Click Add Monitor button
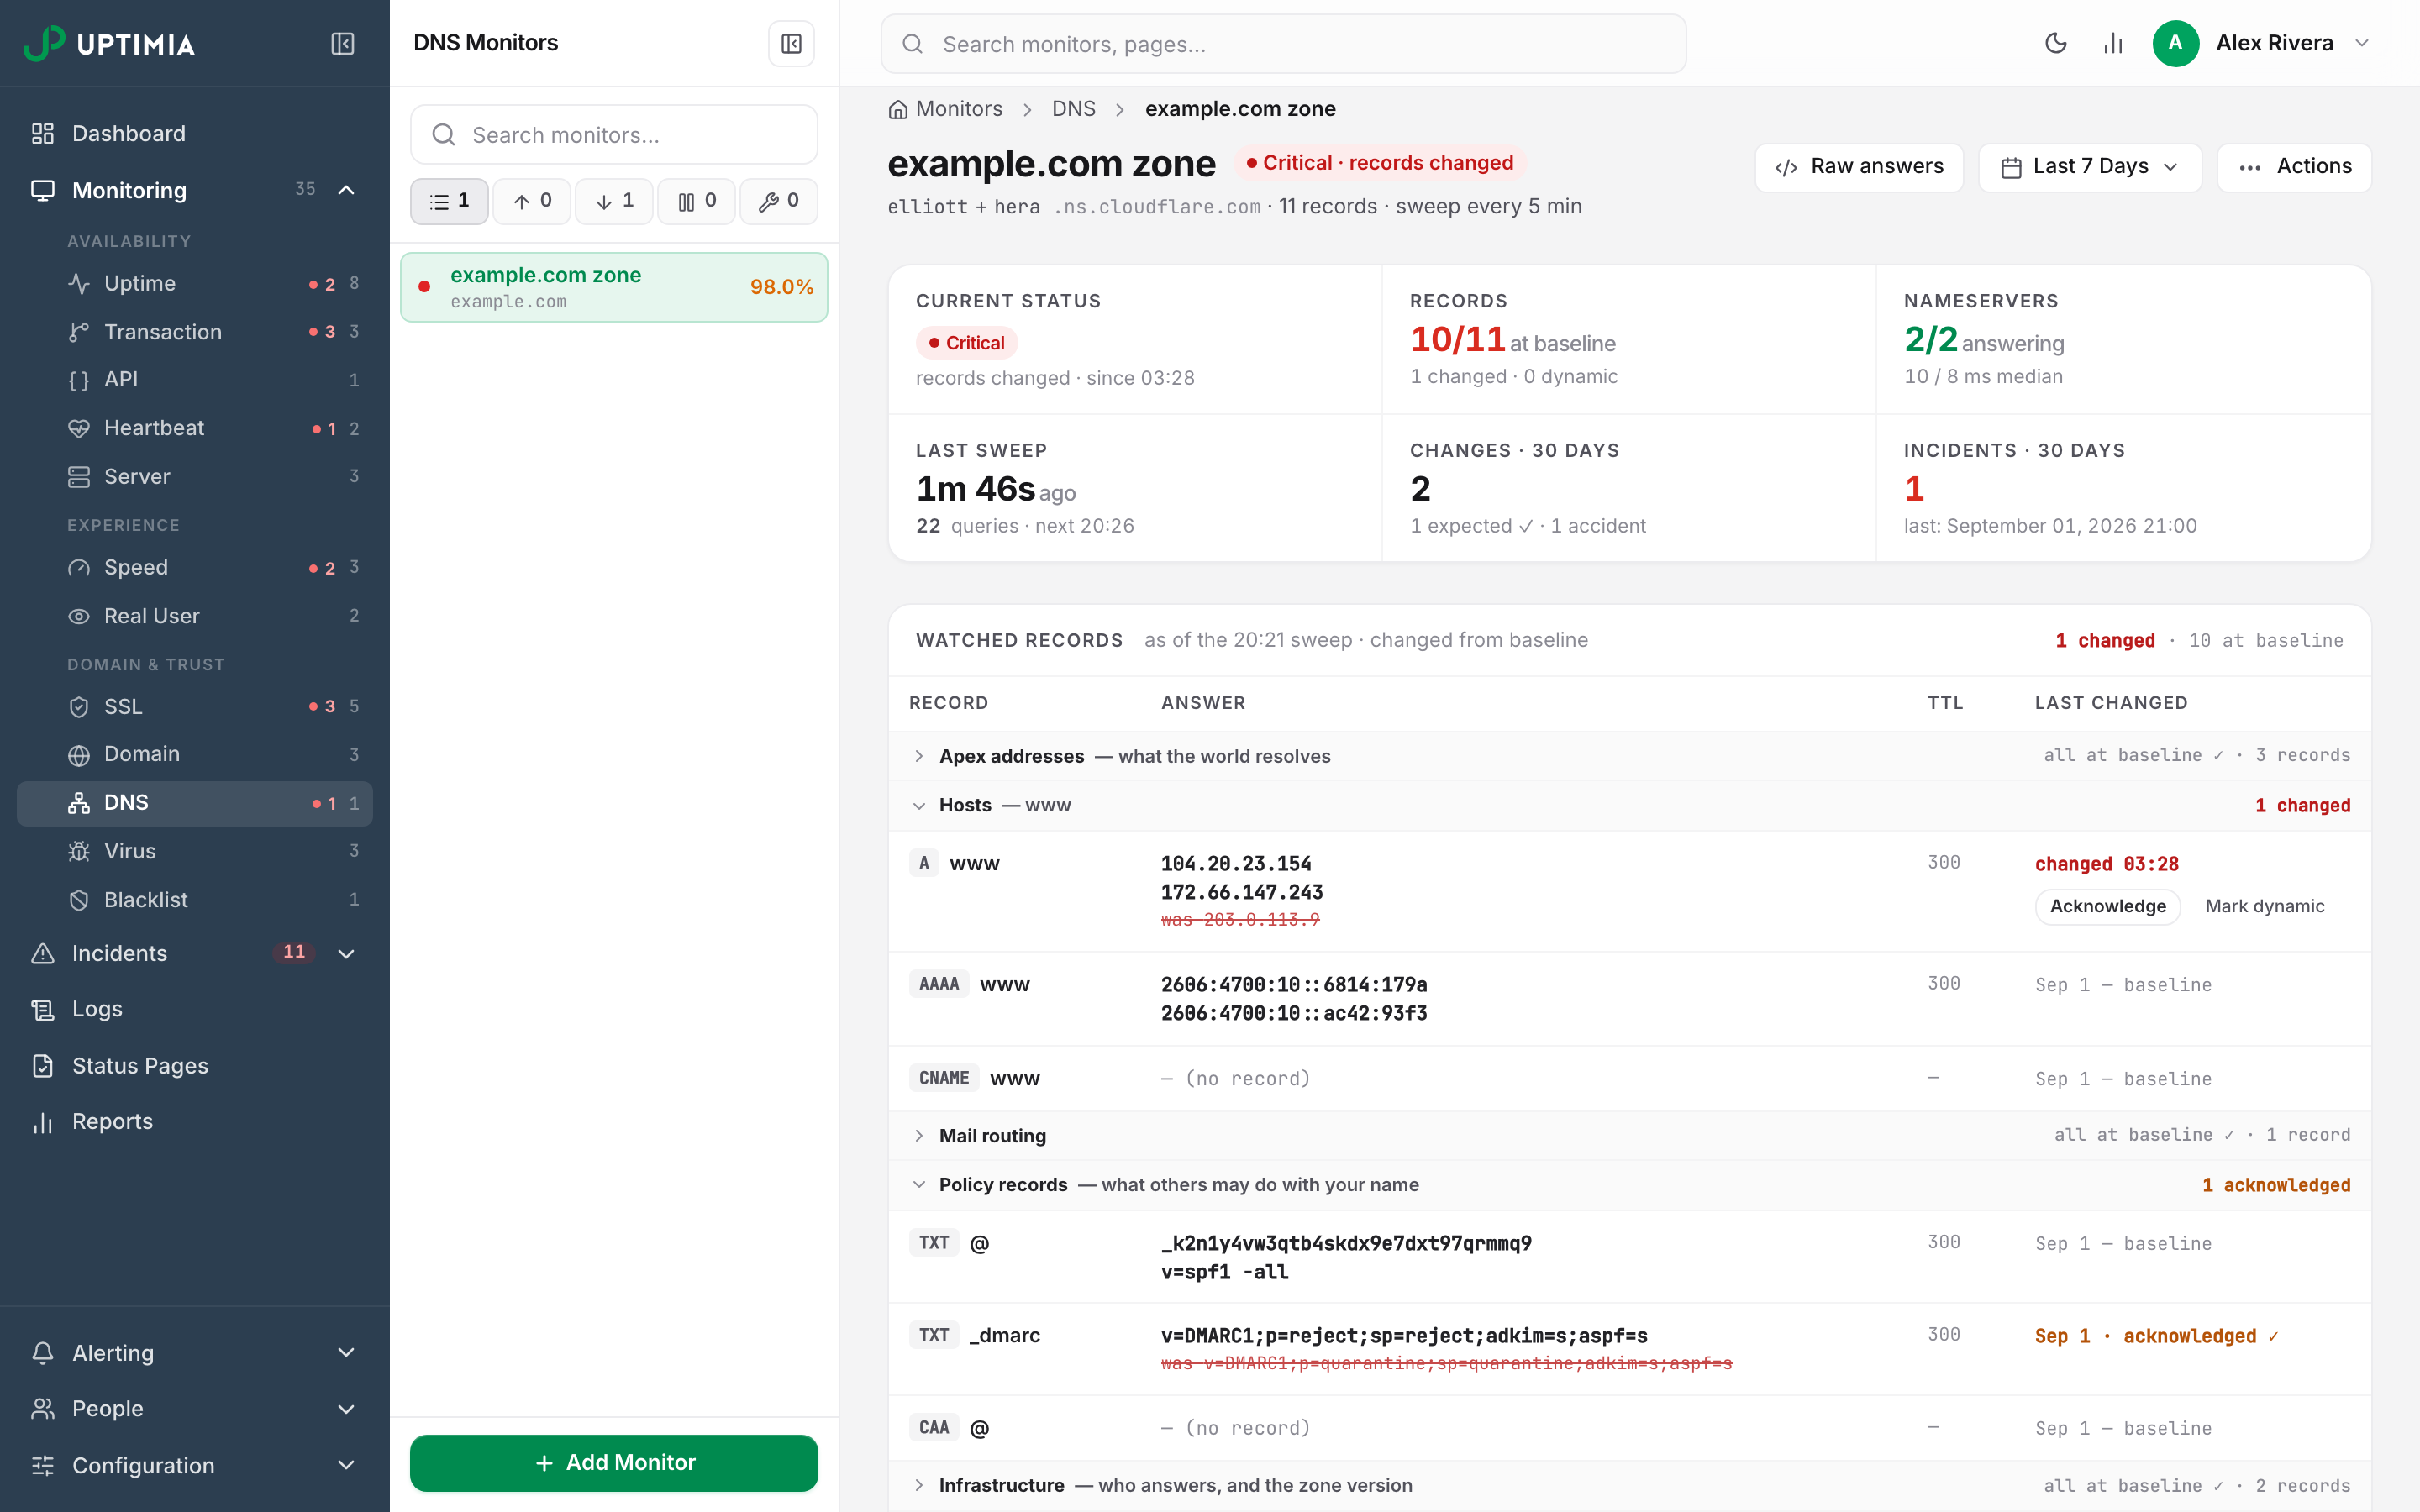The height and width of the screenshot is (1512, 2420). 614,1463
